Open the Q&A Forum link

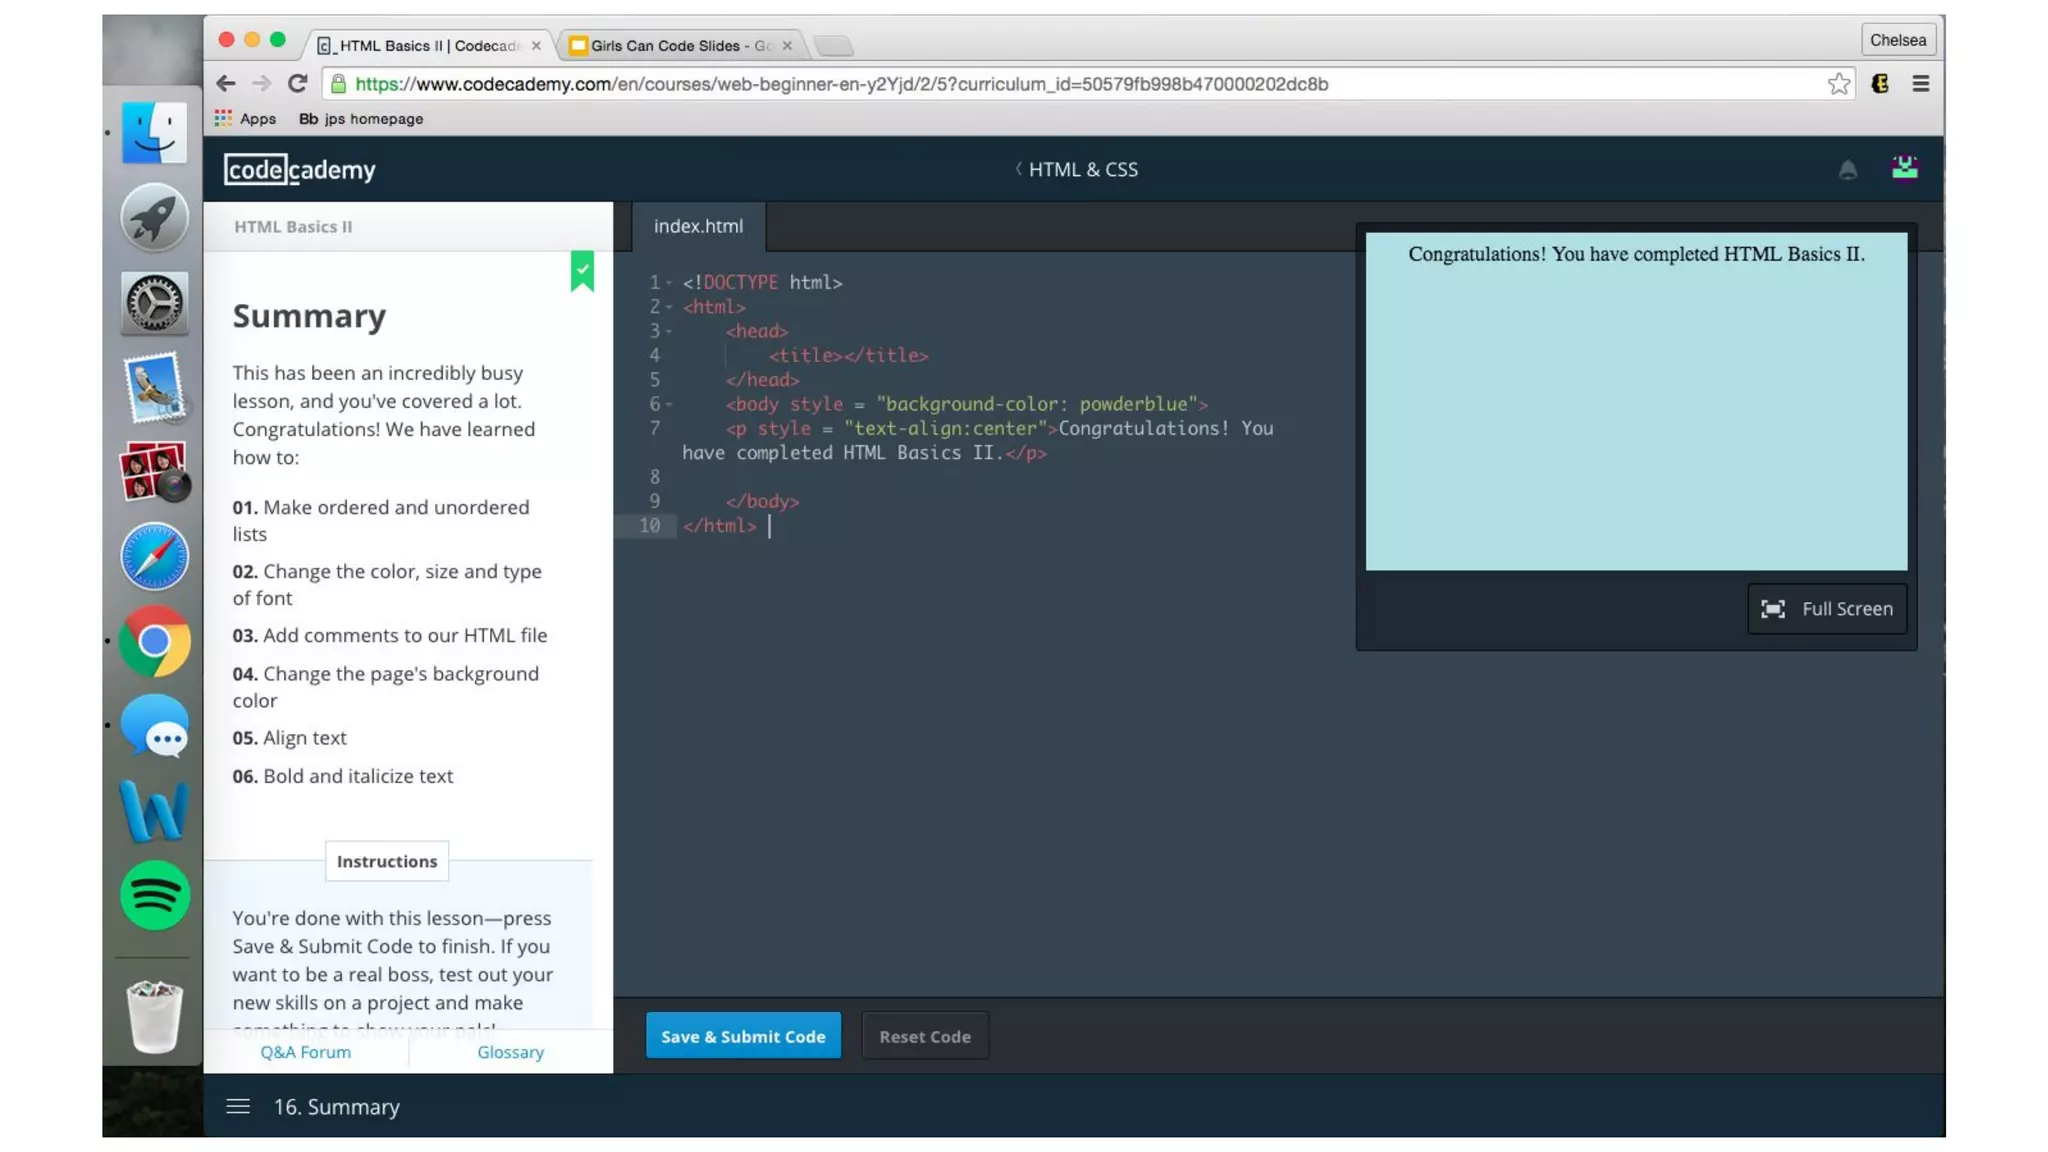click(x=305, y=1051)
